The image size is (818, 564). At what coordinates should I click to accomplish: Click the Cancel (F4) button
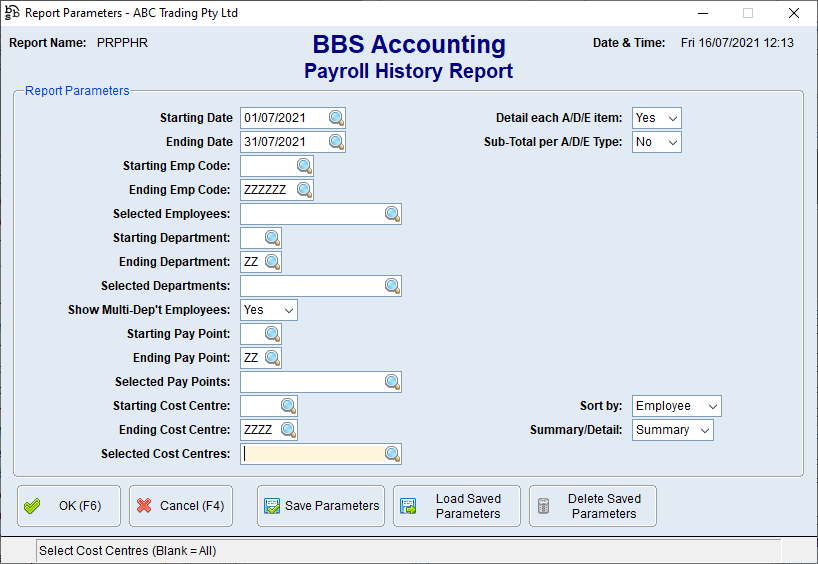(x=181, y=506)
